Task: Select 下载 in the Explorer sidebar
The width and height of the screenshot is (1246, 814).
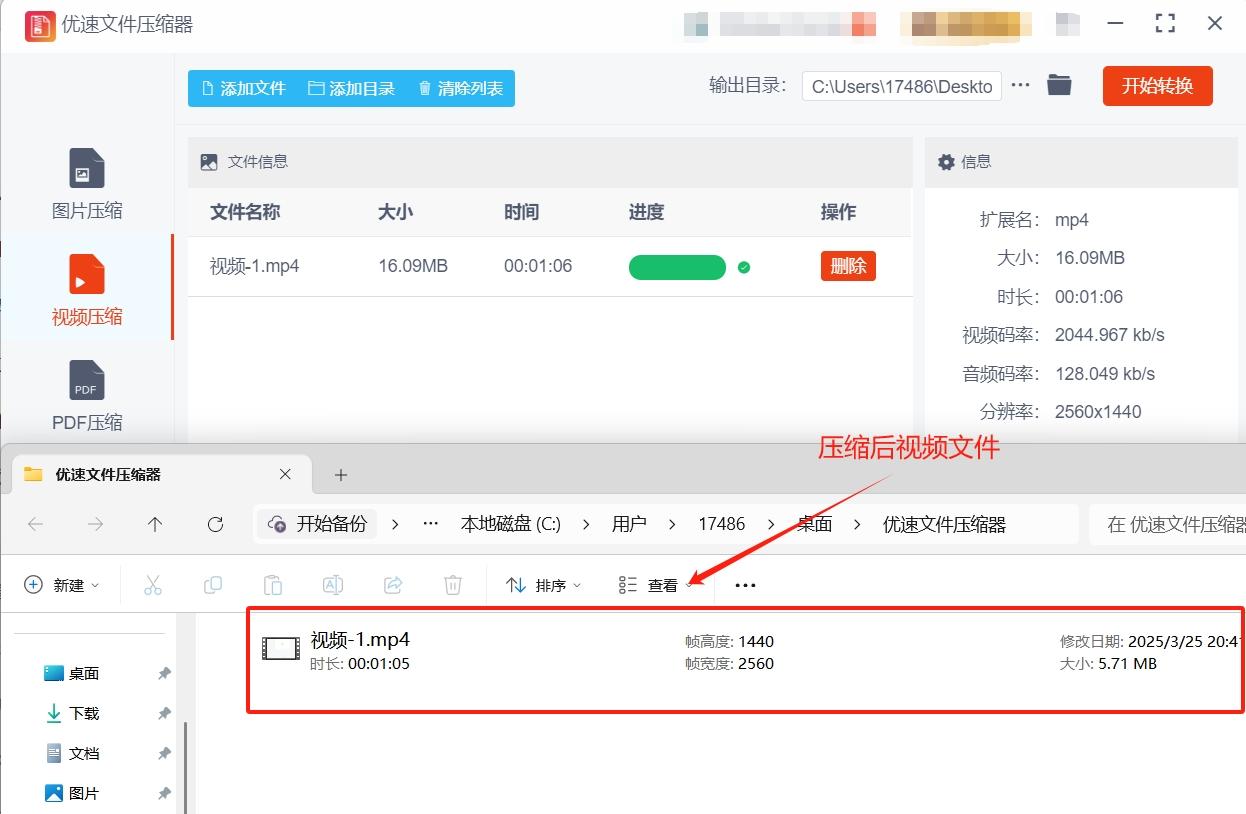Action: (84, 713)
